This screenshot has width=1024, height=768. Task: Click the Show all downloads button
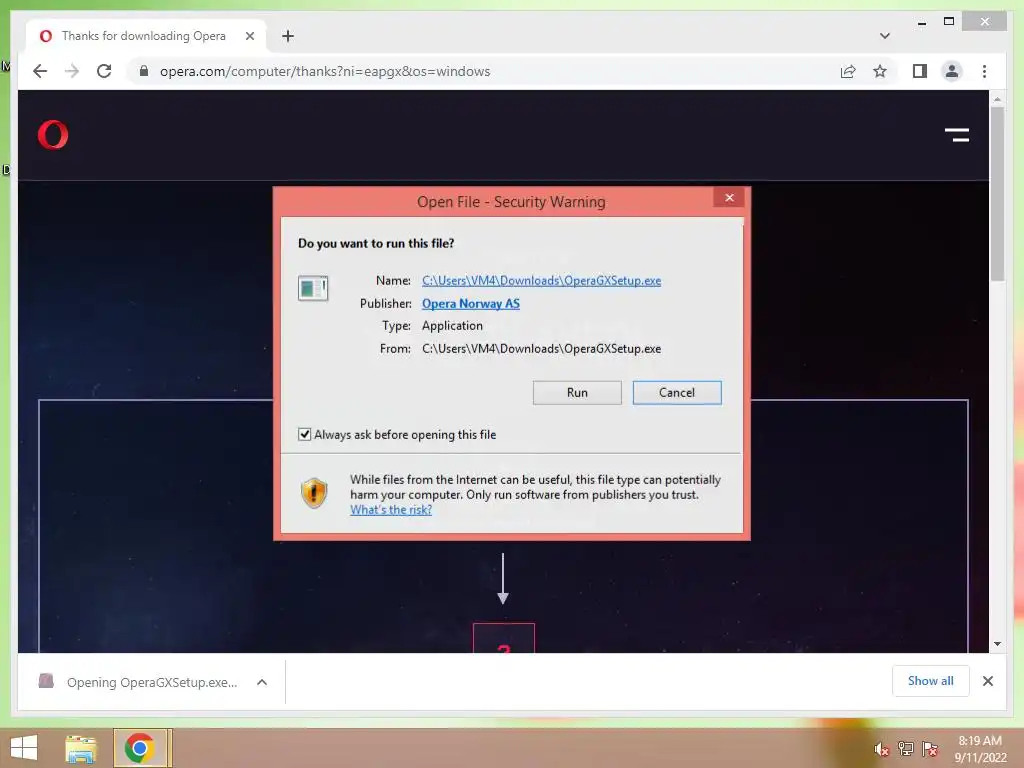[x=931, y=681]
